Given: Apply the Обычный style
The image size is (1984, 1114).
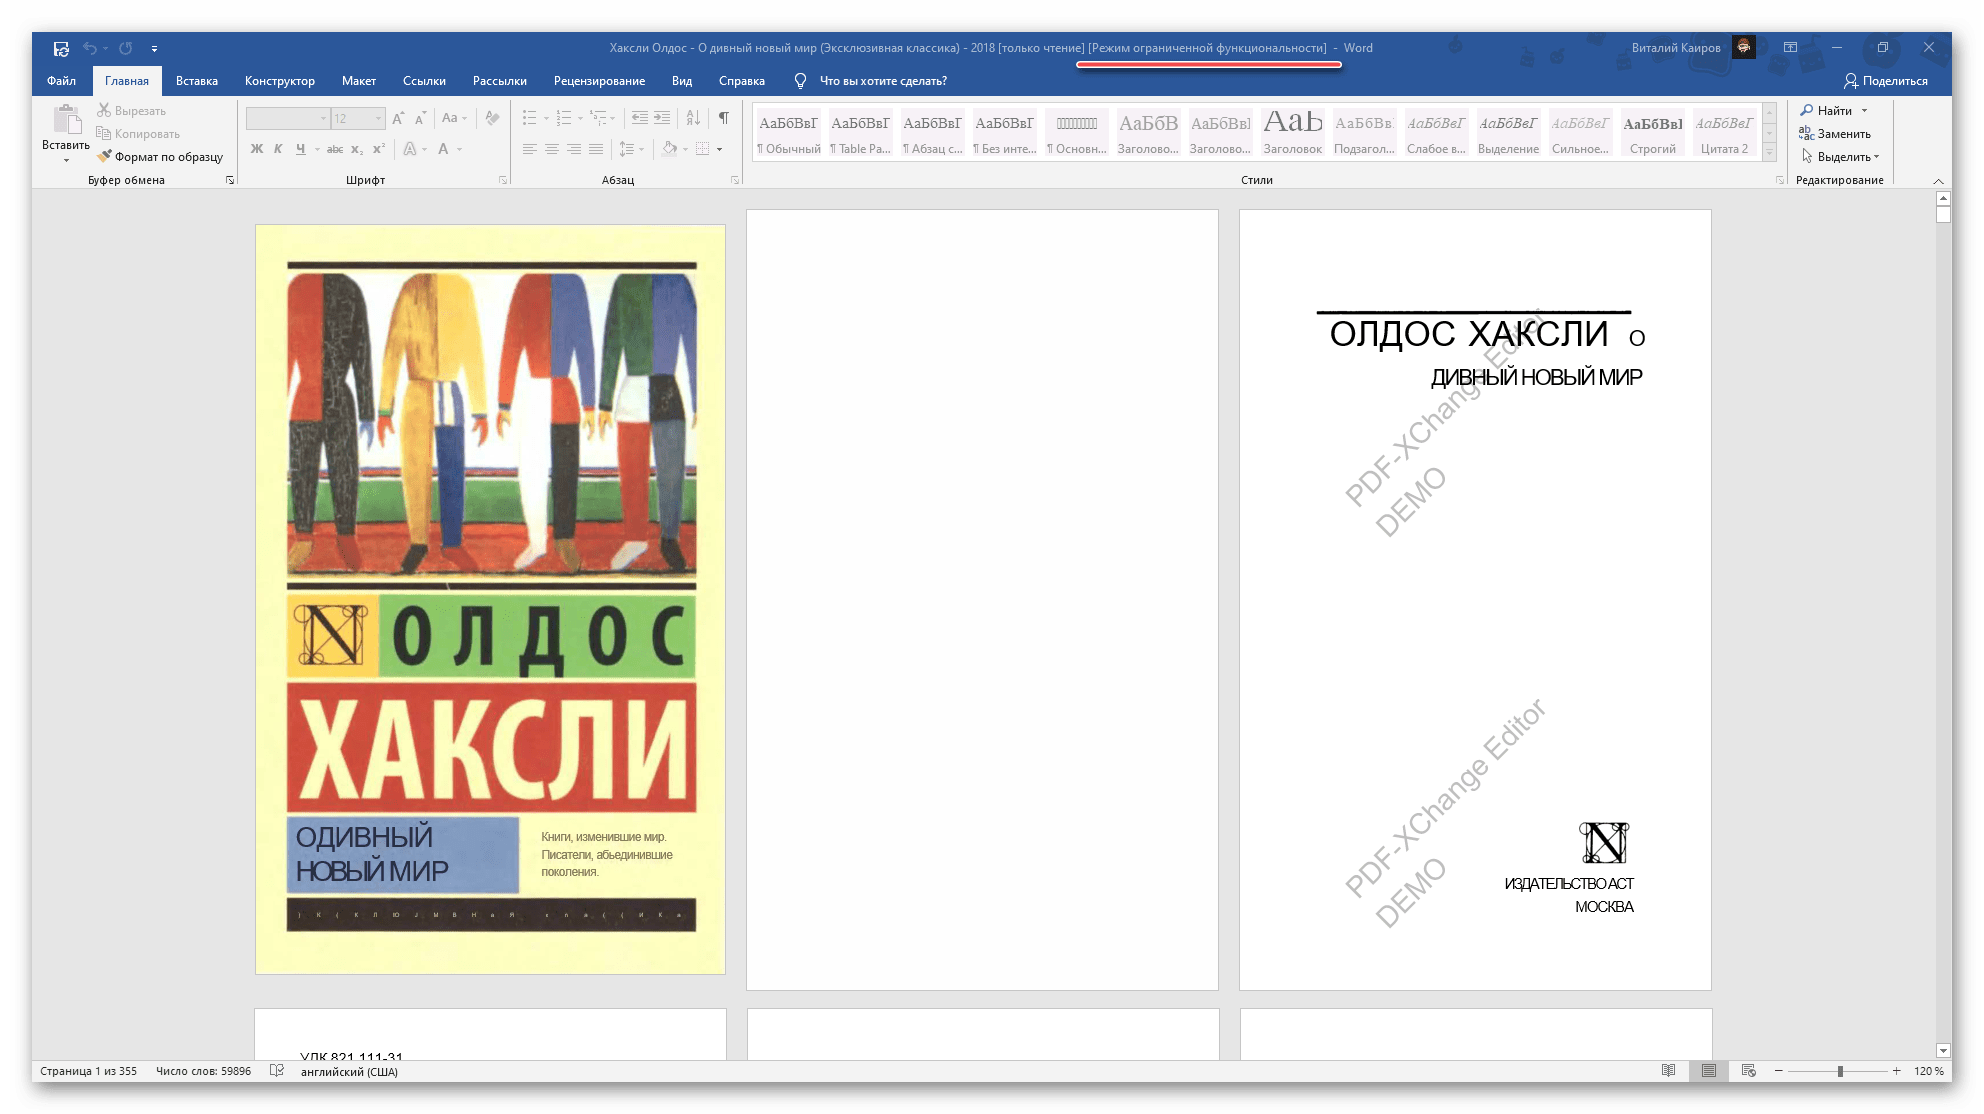Looking at the screenshot, I should click(788, 132).
